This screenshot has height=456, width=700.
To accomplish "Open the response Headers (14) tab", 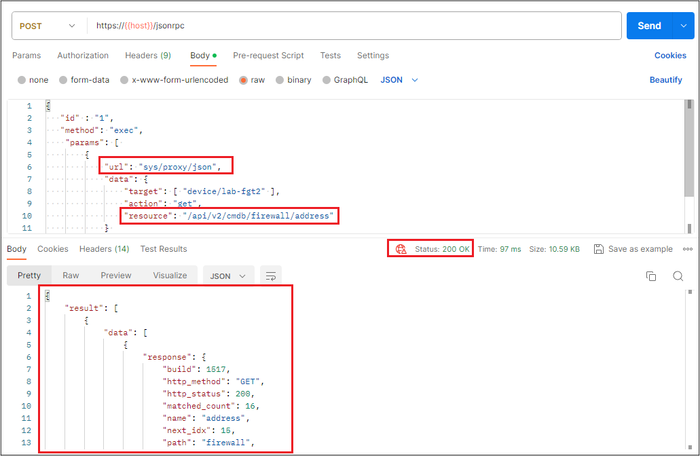I will (104, 249).
